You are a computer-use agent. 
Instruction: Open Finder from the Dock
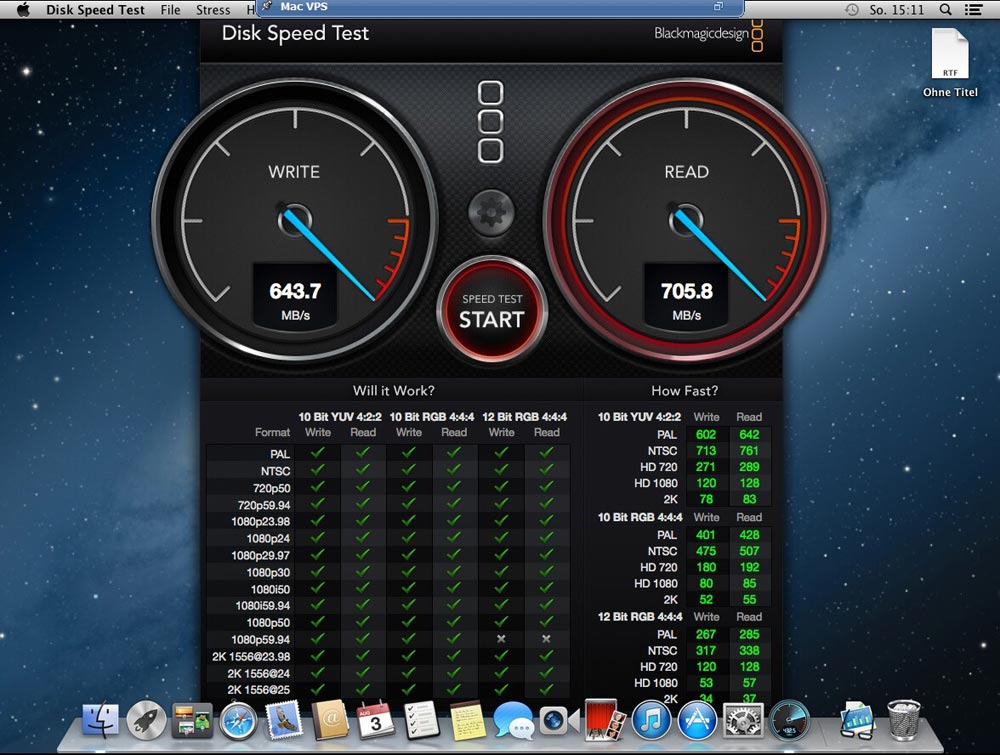click(100, 721)
